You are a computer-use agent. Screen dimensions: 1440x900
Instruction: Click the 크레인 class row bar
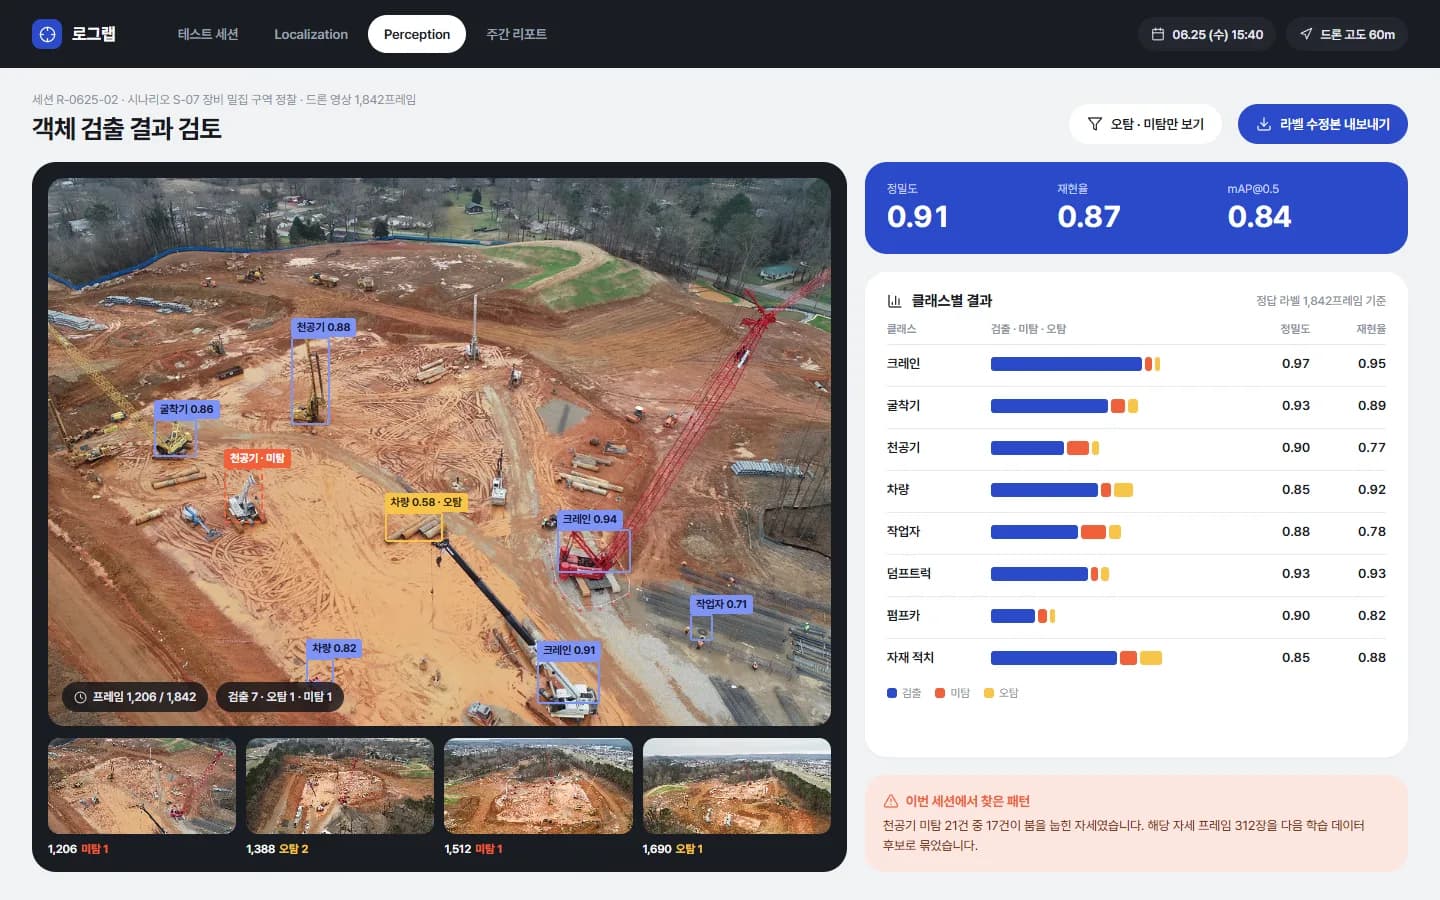1076,364
